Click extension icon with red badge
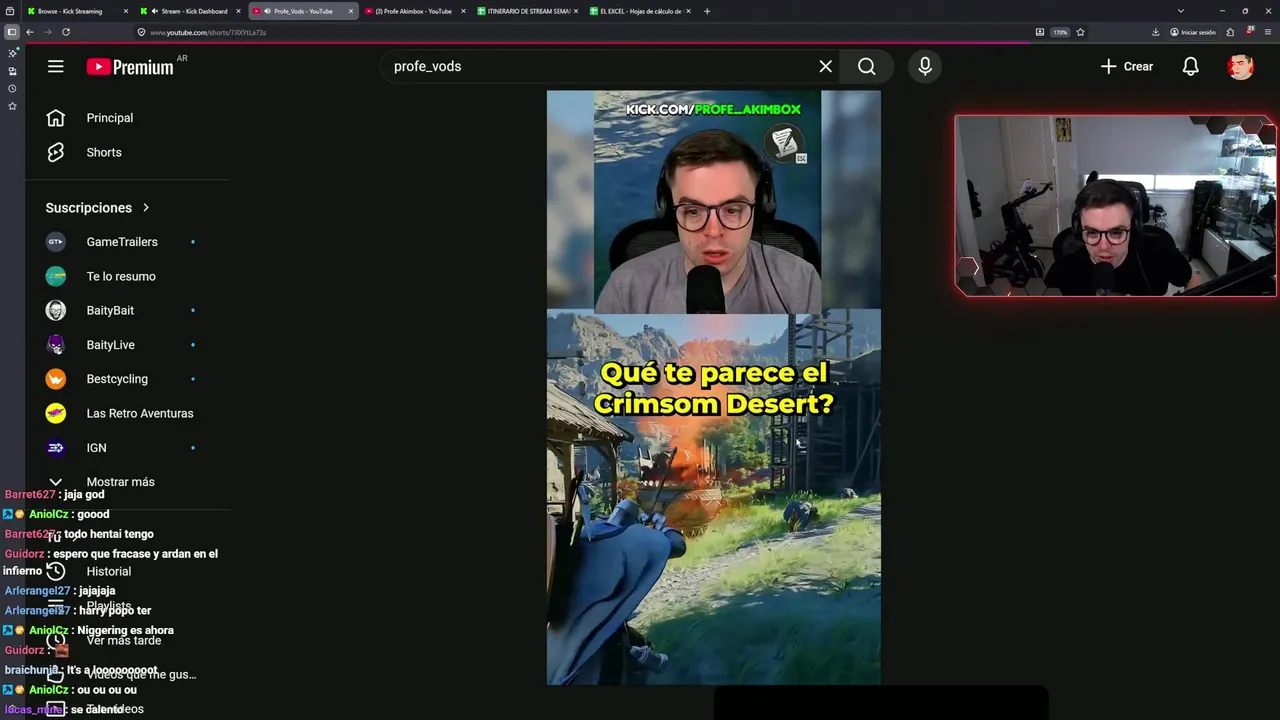The image size is (1280, 720). click(1249, 32)
